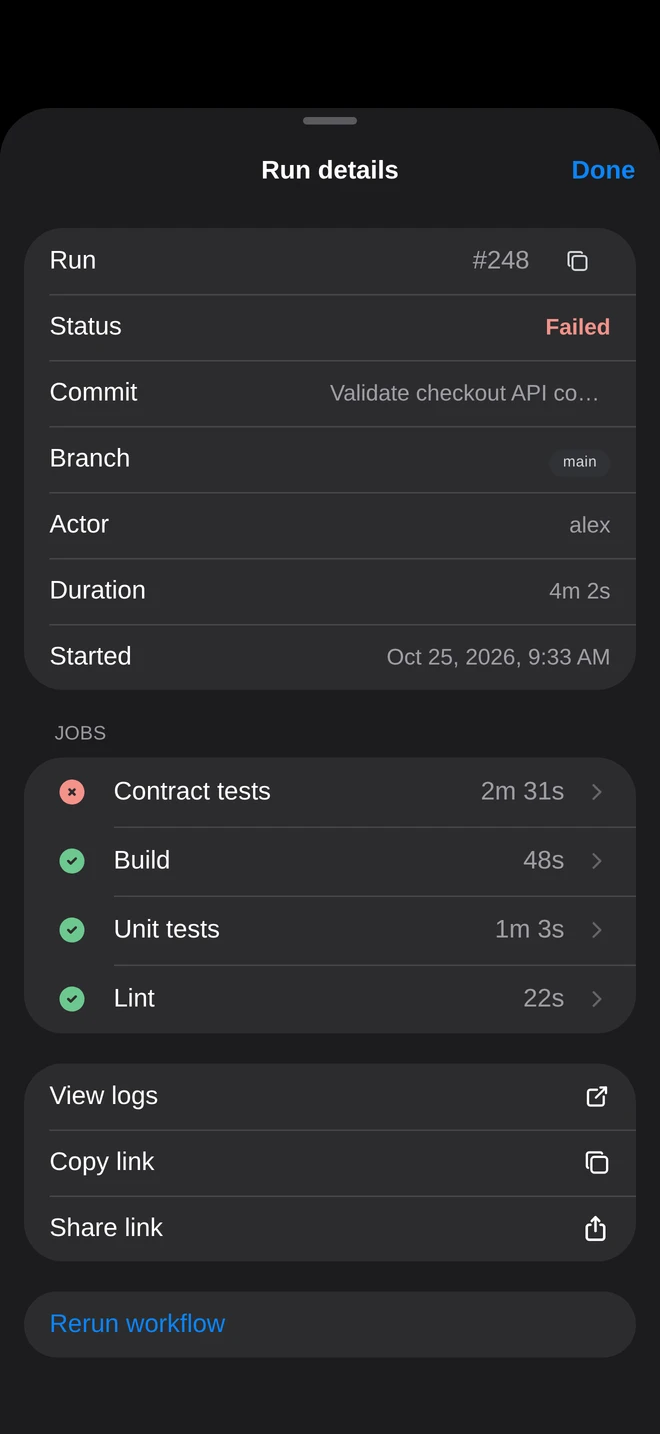Select the View logs row
The width and height of the screenshot is (660, 1434).
[330, 1097]
